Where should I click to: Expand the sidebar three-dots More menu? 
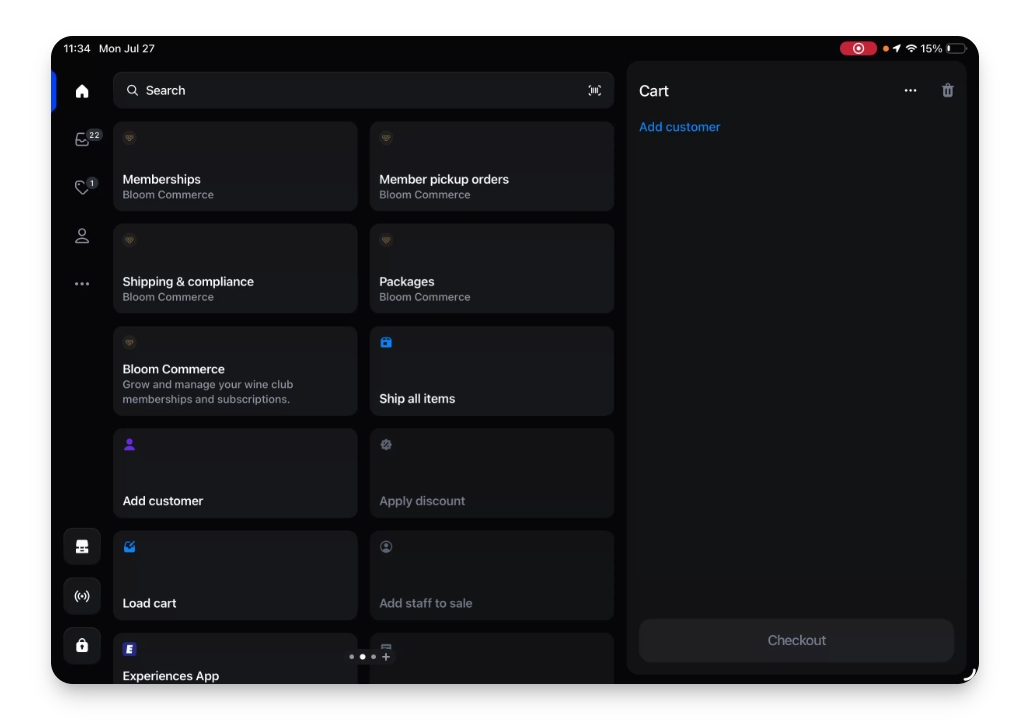pyautogui.click(x=81, y=284)
